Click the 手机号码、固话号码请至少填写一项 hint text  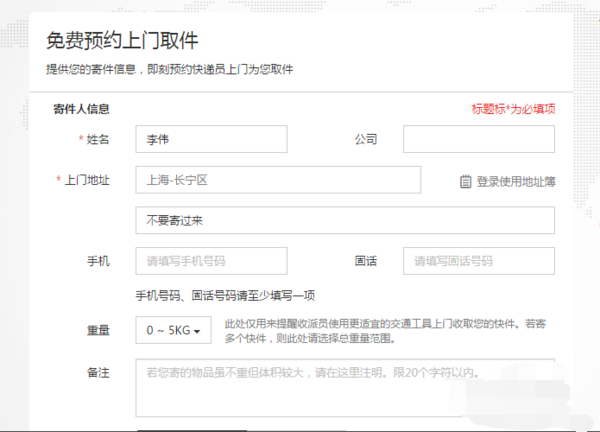point(225,295)
